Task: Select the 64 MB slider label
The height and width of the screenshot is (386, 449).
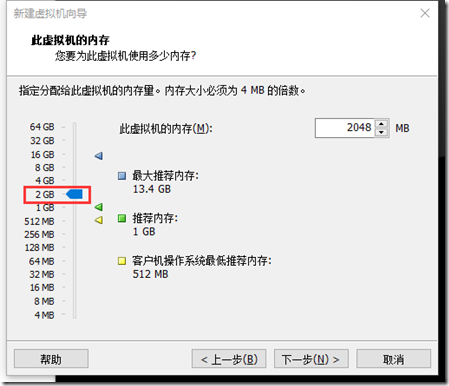Action: click(41, 261)
